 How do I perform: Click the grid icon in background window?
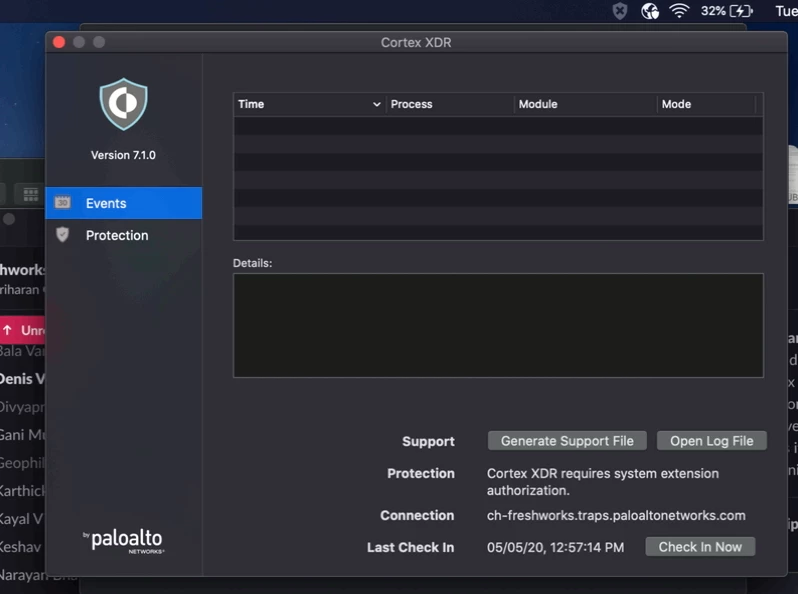coord(31,194)
